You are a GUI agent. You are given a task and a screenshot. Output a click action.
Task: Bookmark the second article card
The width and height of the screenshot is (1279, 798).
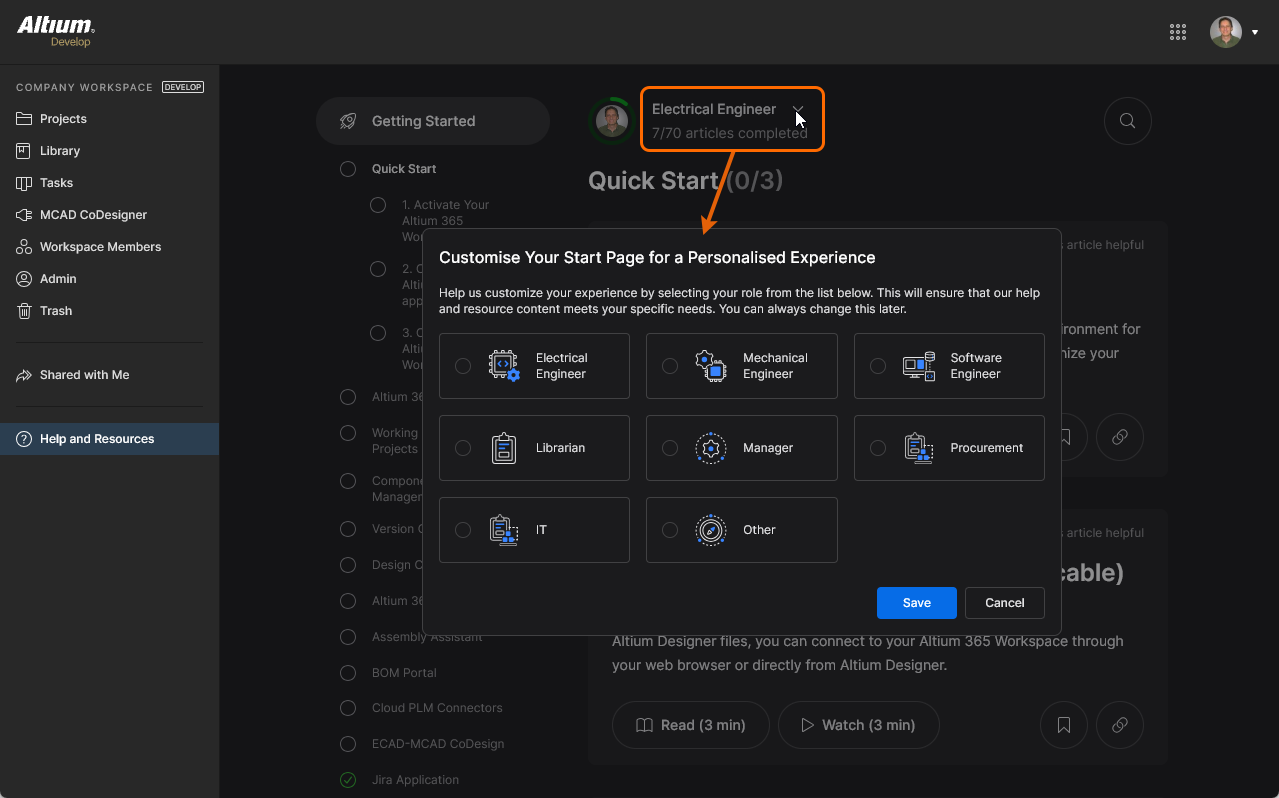1064,725
